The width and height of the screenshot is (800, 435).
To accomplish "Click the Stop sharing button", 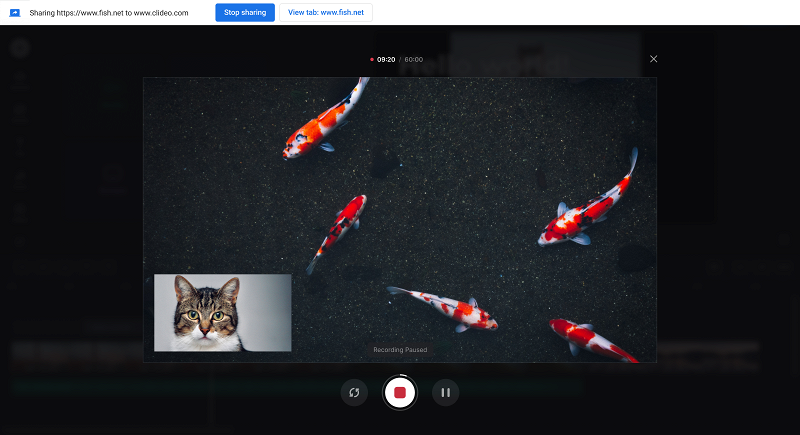I will coord(245,12).
